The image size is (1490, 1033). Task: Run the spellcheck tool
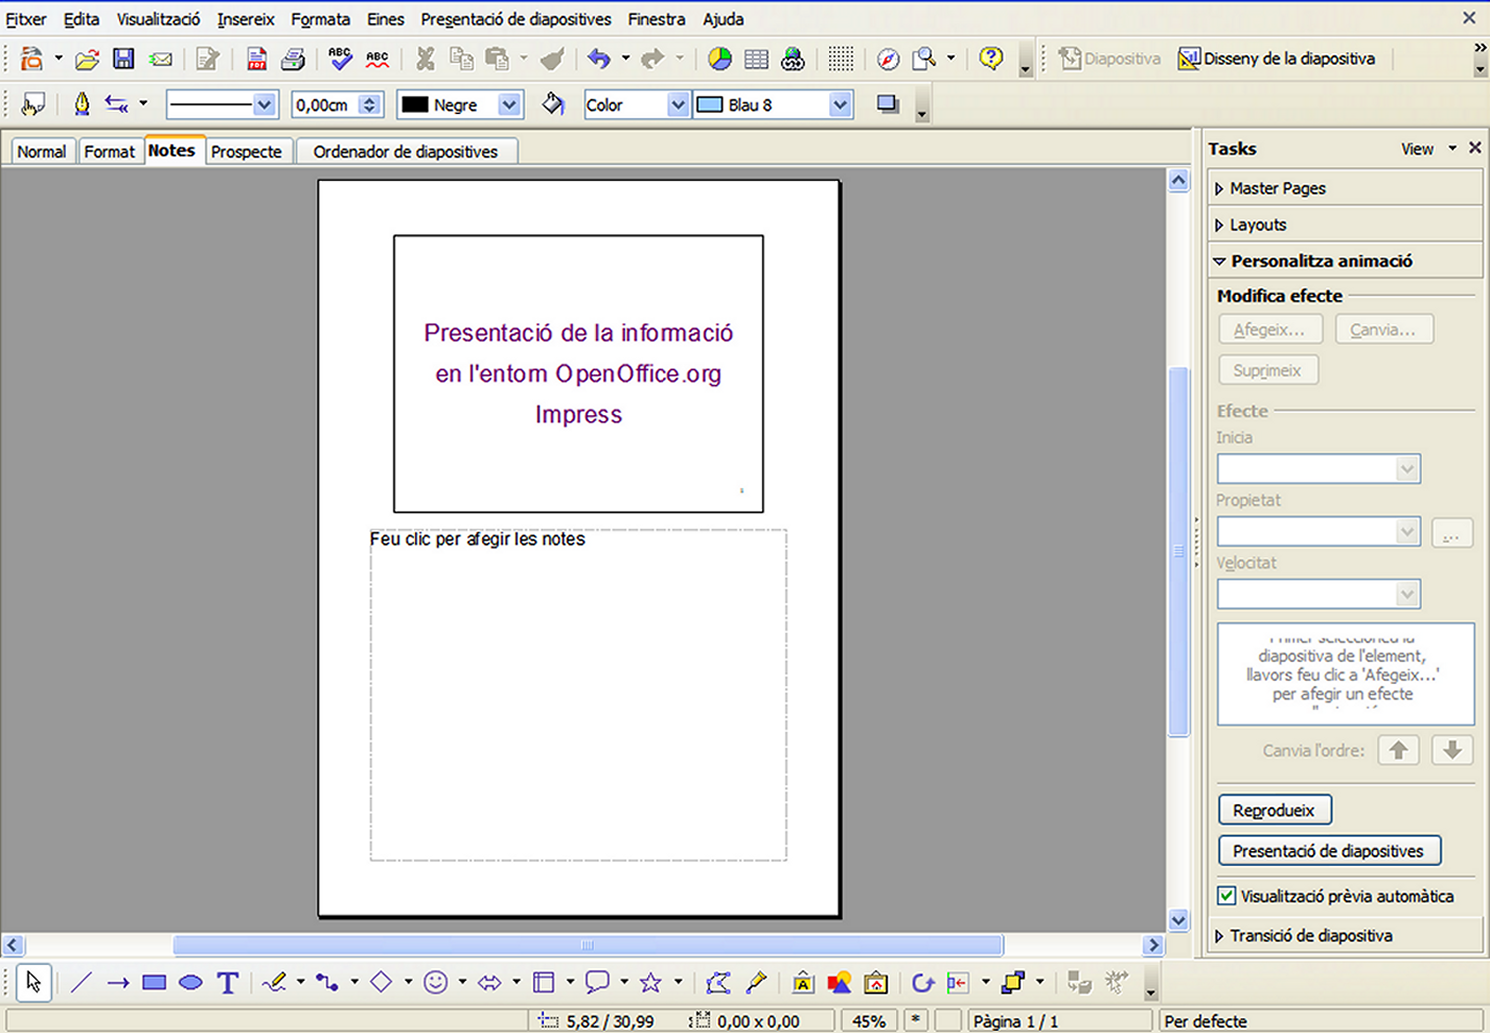340,59
